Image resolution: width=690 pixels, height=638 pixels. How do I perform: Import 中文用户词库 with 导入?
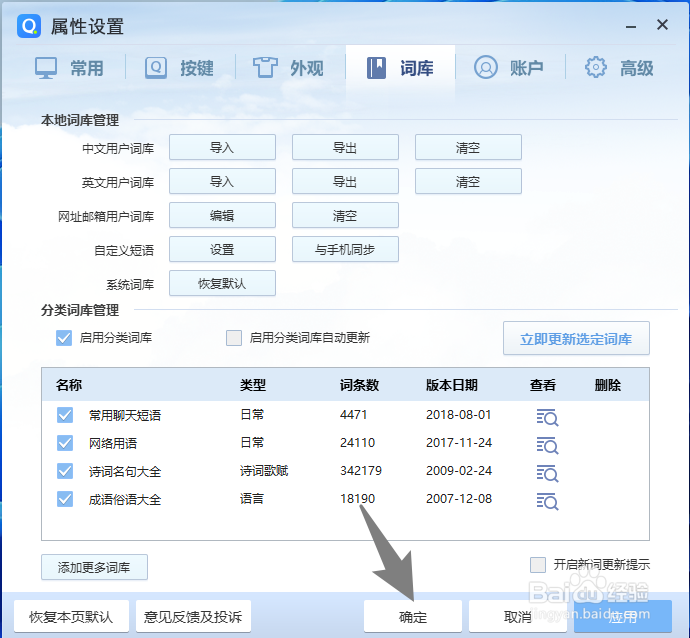tap(222, 147)
